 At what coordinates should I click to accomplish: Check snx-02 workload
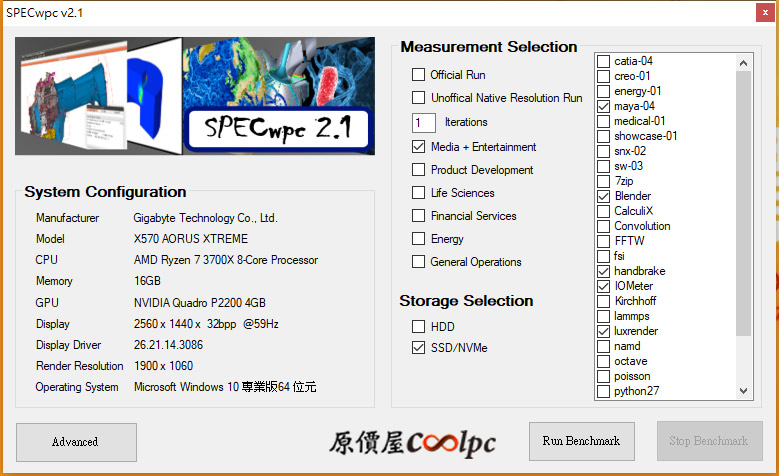[x=603, y=151]
